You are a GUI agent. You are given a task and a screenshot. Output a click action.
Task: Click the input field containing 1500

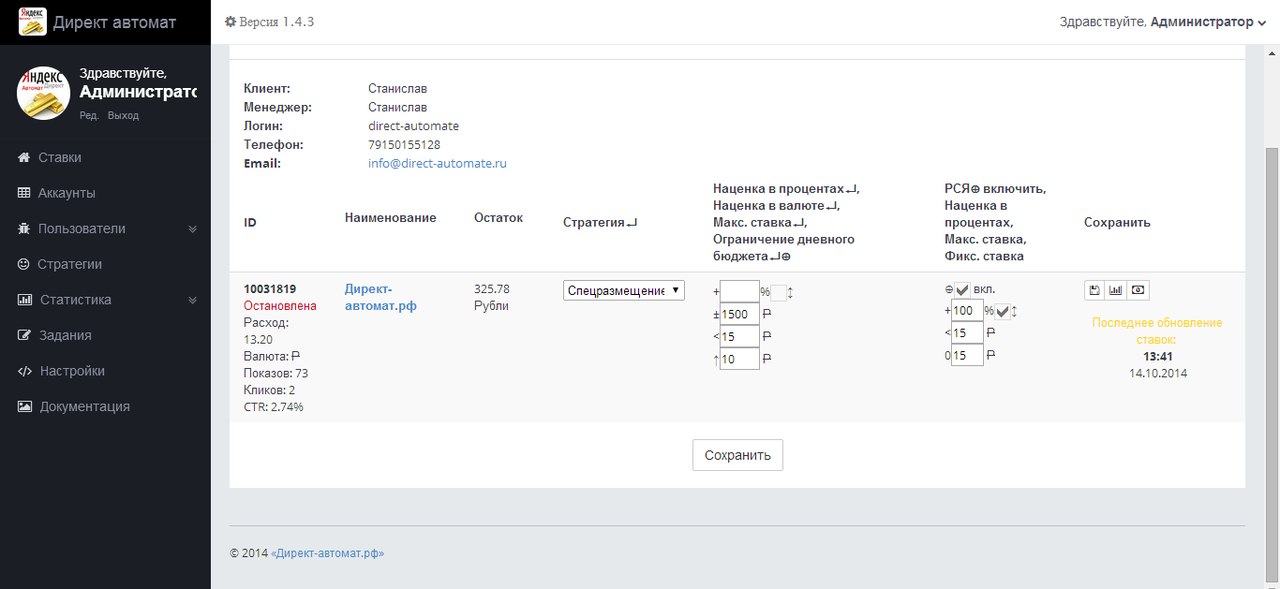pos(740,314)
